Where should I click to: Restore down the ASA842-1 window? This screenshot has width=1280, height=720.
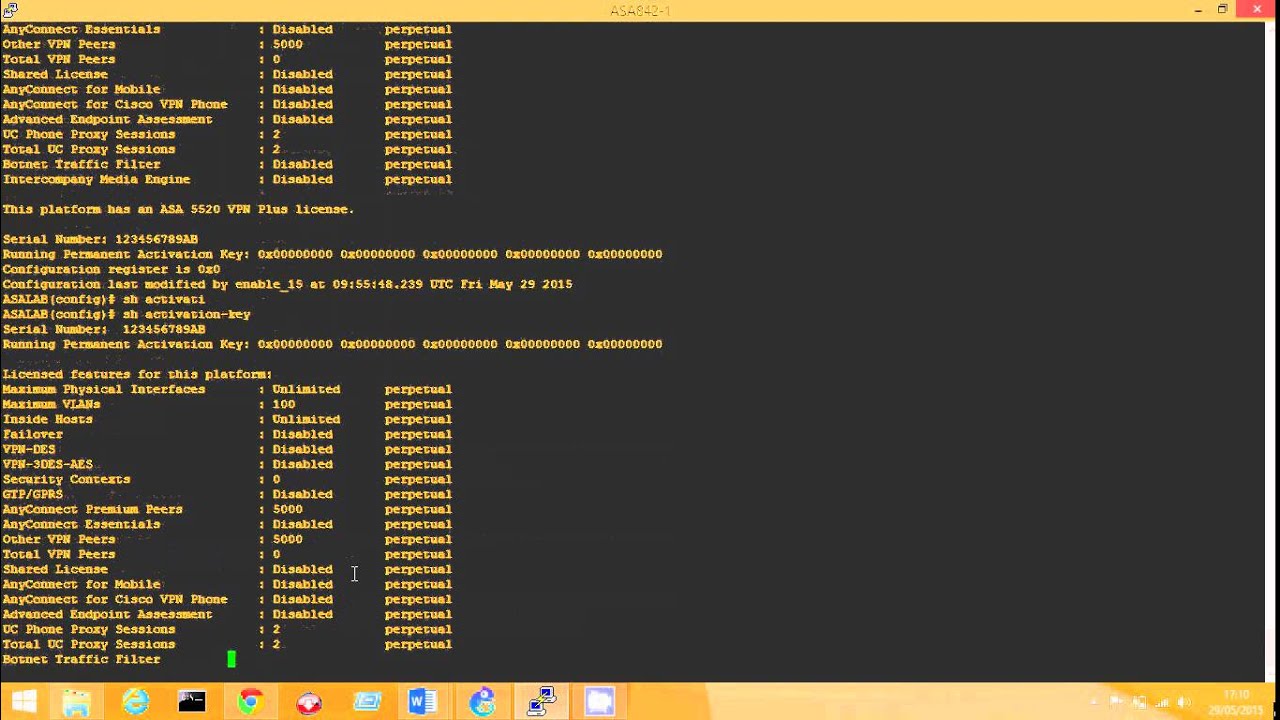coord(1222,9)
